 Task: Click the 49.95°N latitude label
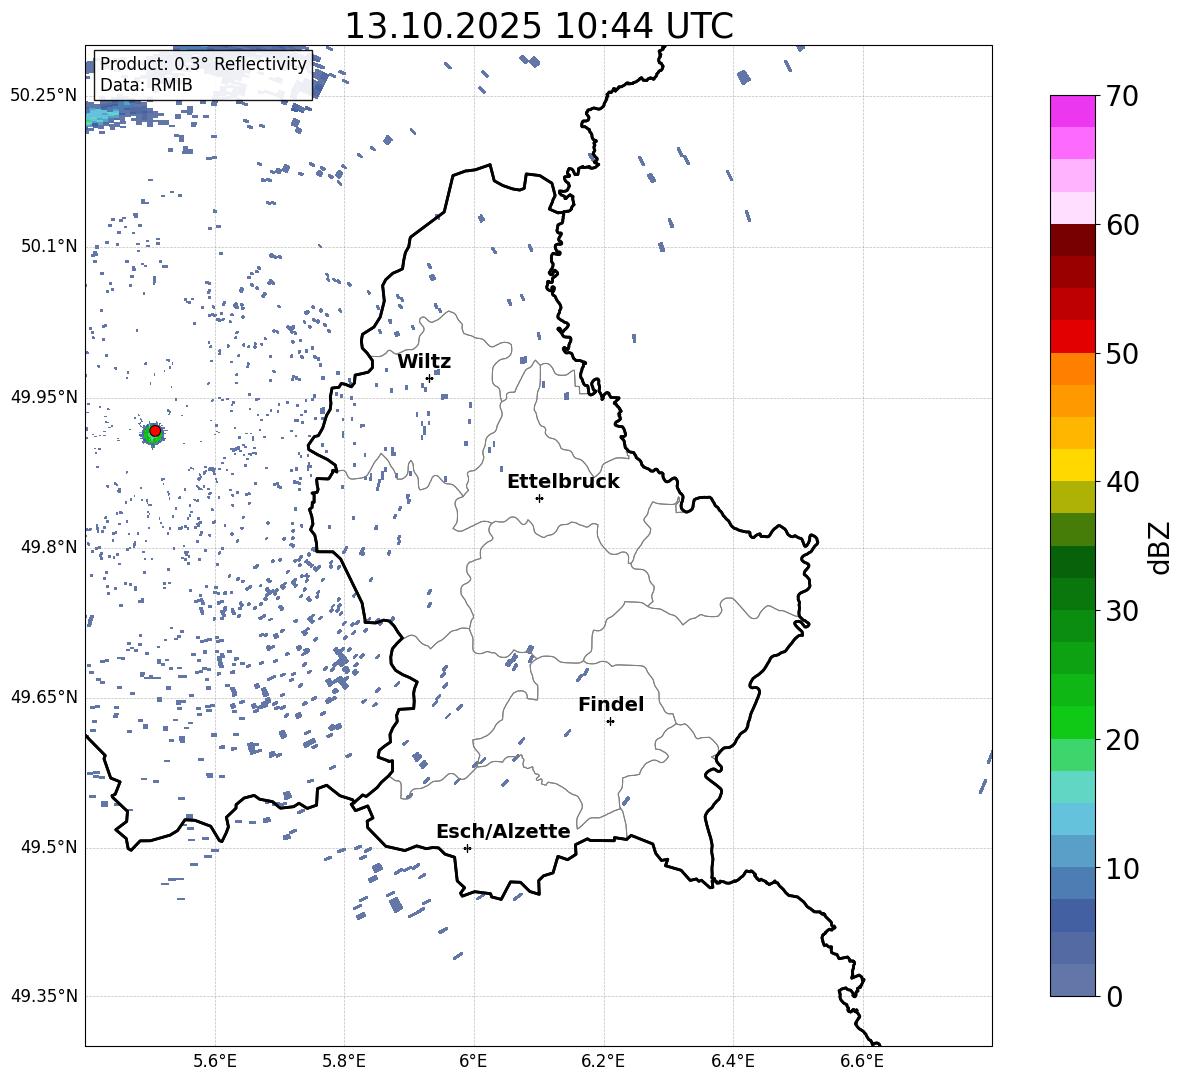[44, 397]
